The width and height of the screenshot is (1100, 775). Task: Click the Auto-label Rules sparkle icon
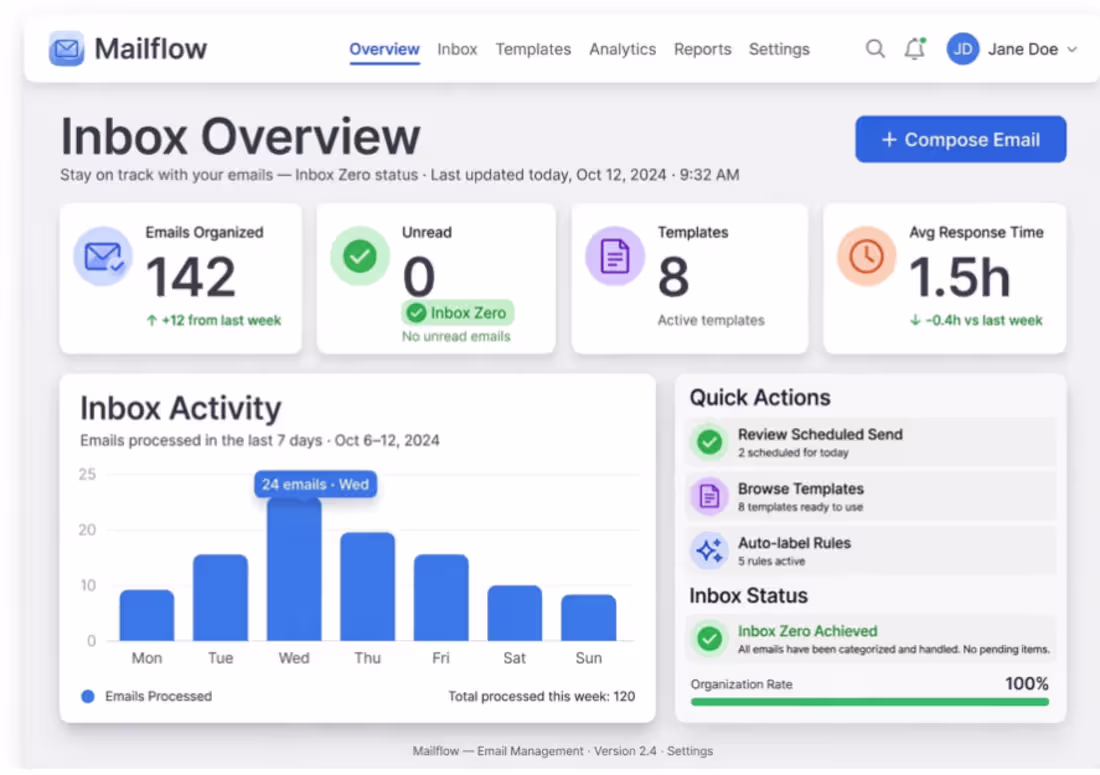point(709,551)
